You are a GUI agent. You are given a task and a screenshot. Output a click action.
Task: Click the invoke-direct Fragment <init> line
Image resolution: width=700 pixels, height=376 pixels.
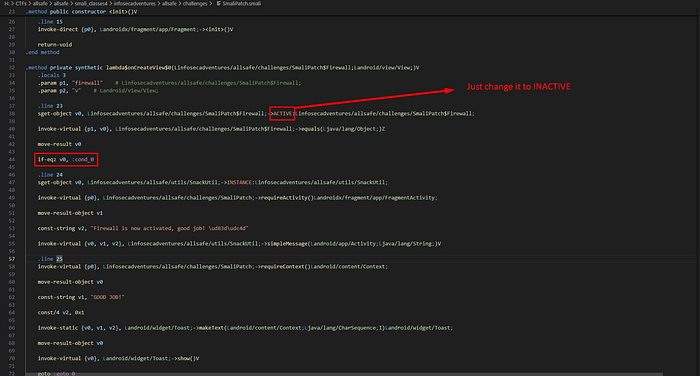(135, 29)
